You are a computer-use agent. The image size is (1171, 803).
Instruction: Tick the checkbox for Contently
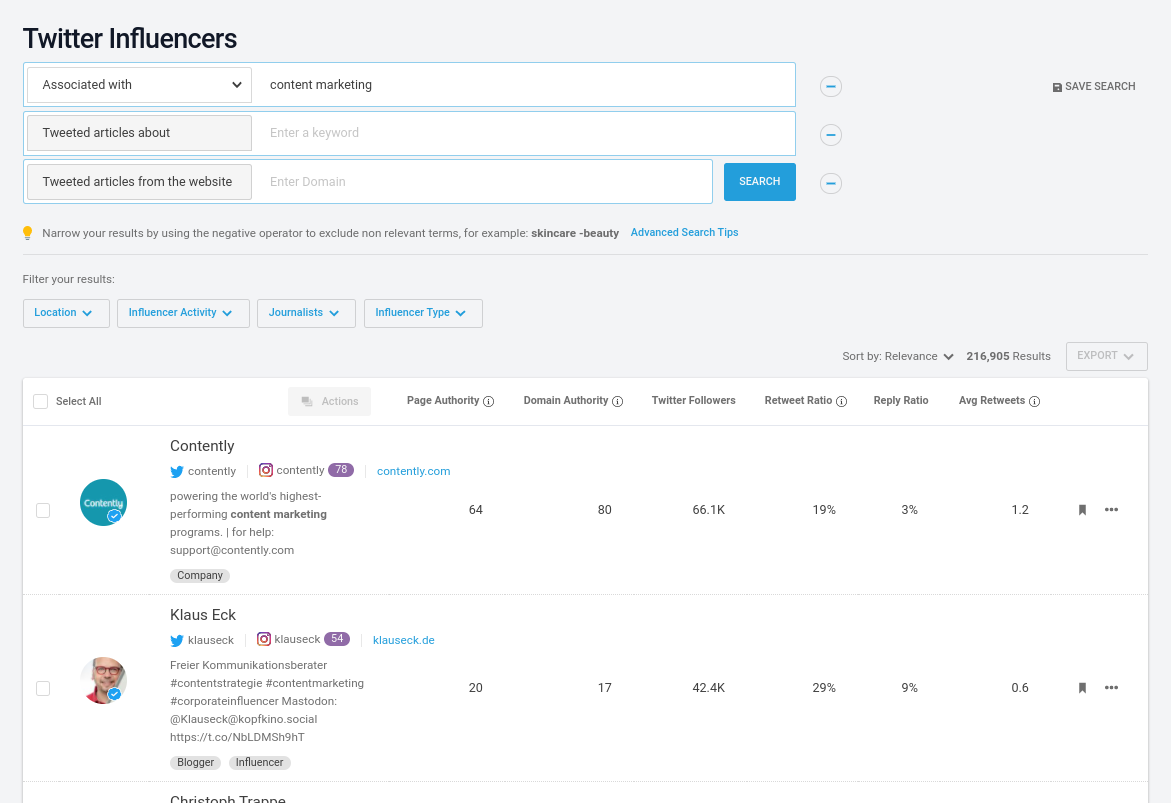click(x=43, y=510)
